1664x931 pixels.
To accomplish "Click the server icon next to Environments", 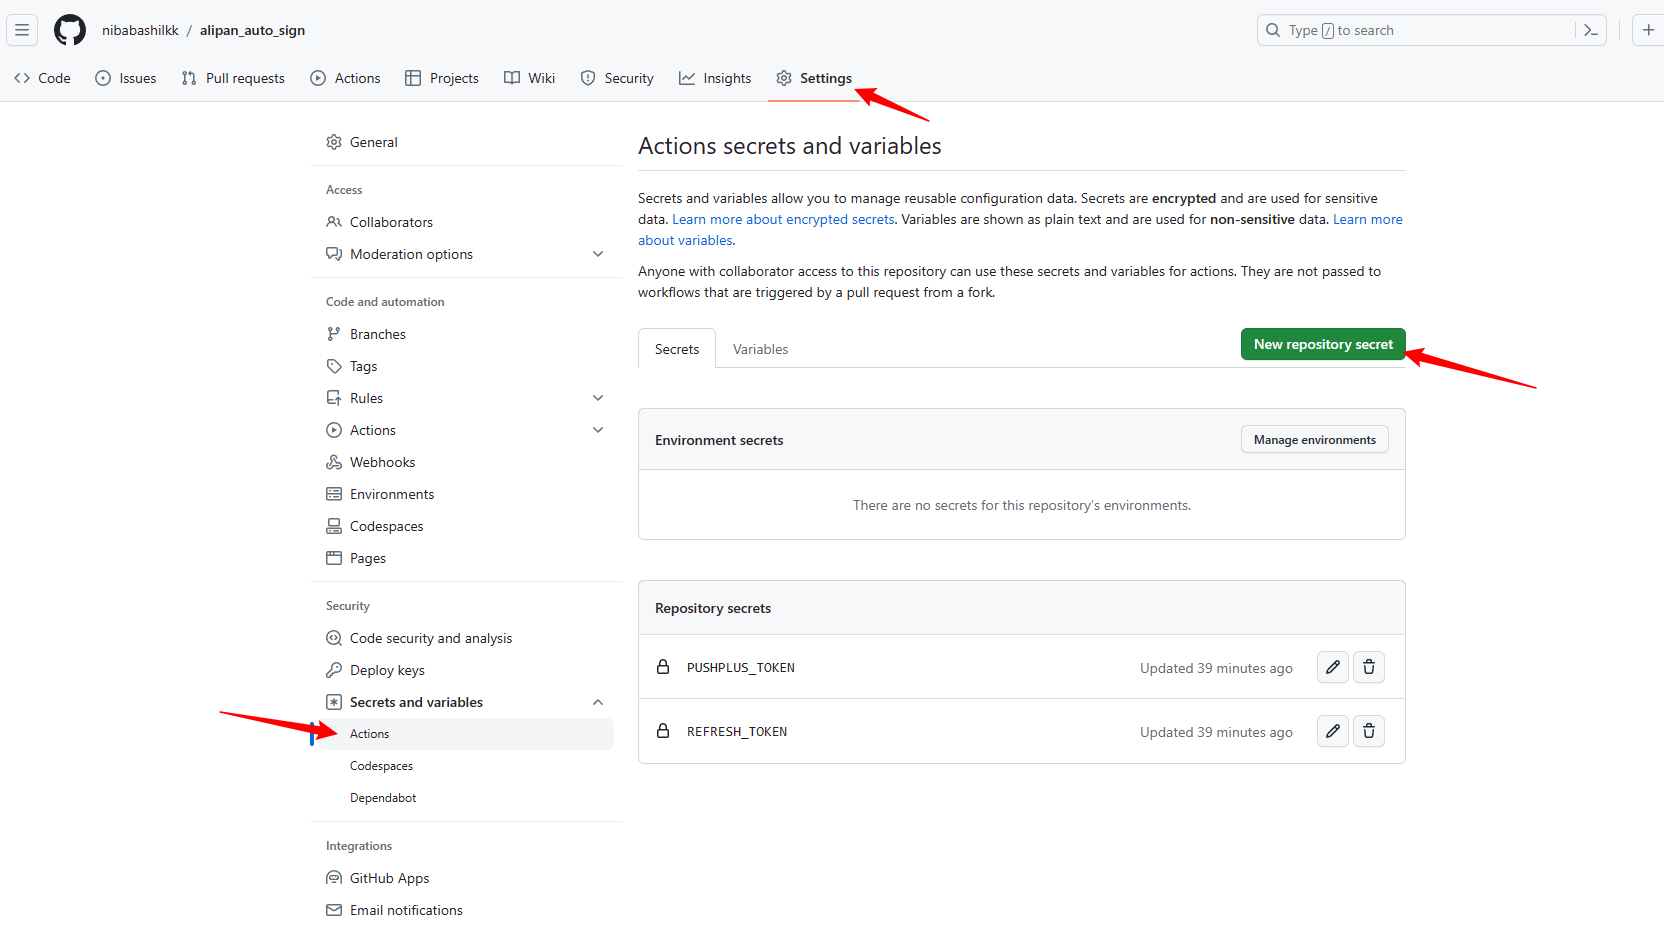I will point(334,494).
